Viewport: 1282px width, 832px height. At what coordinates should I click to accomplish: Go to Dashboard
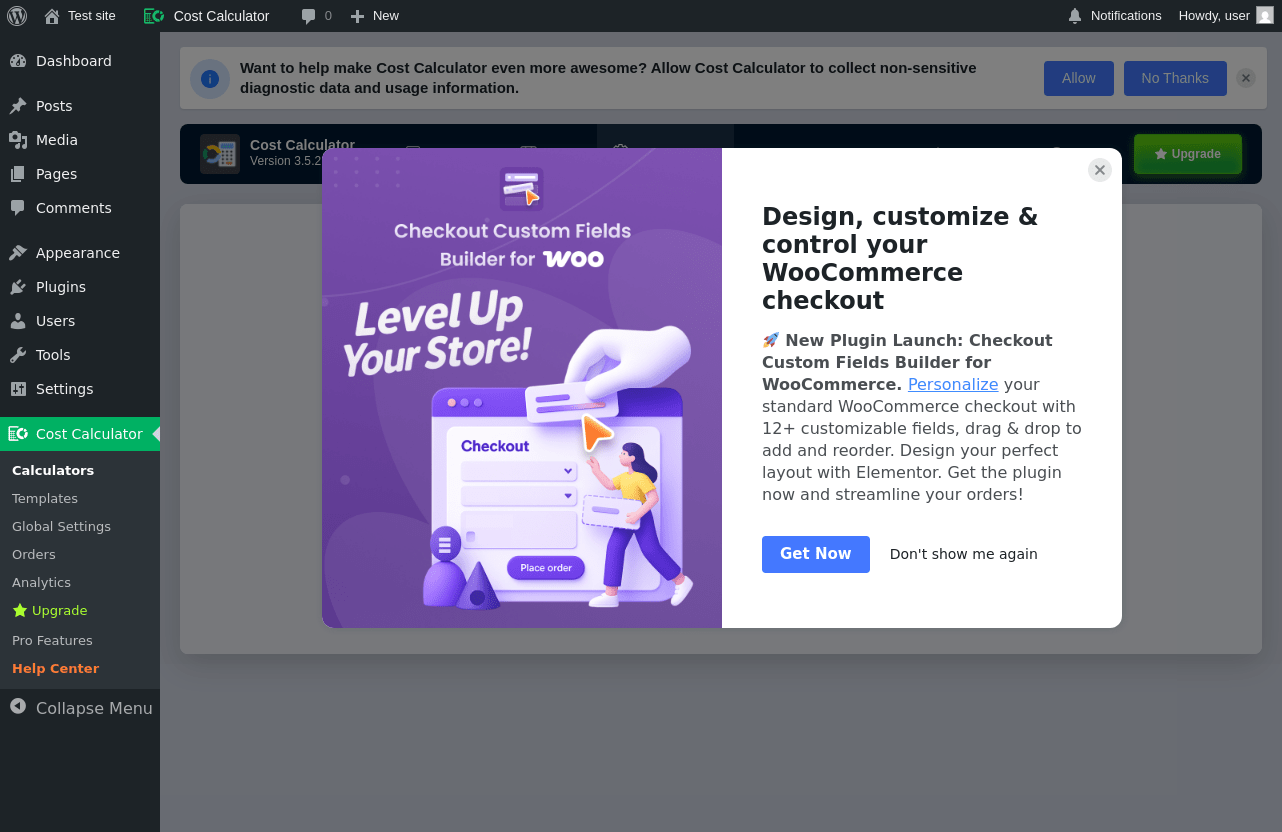[80, 61]
